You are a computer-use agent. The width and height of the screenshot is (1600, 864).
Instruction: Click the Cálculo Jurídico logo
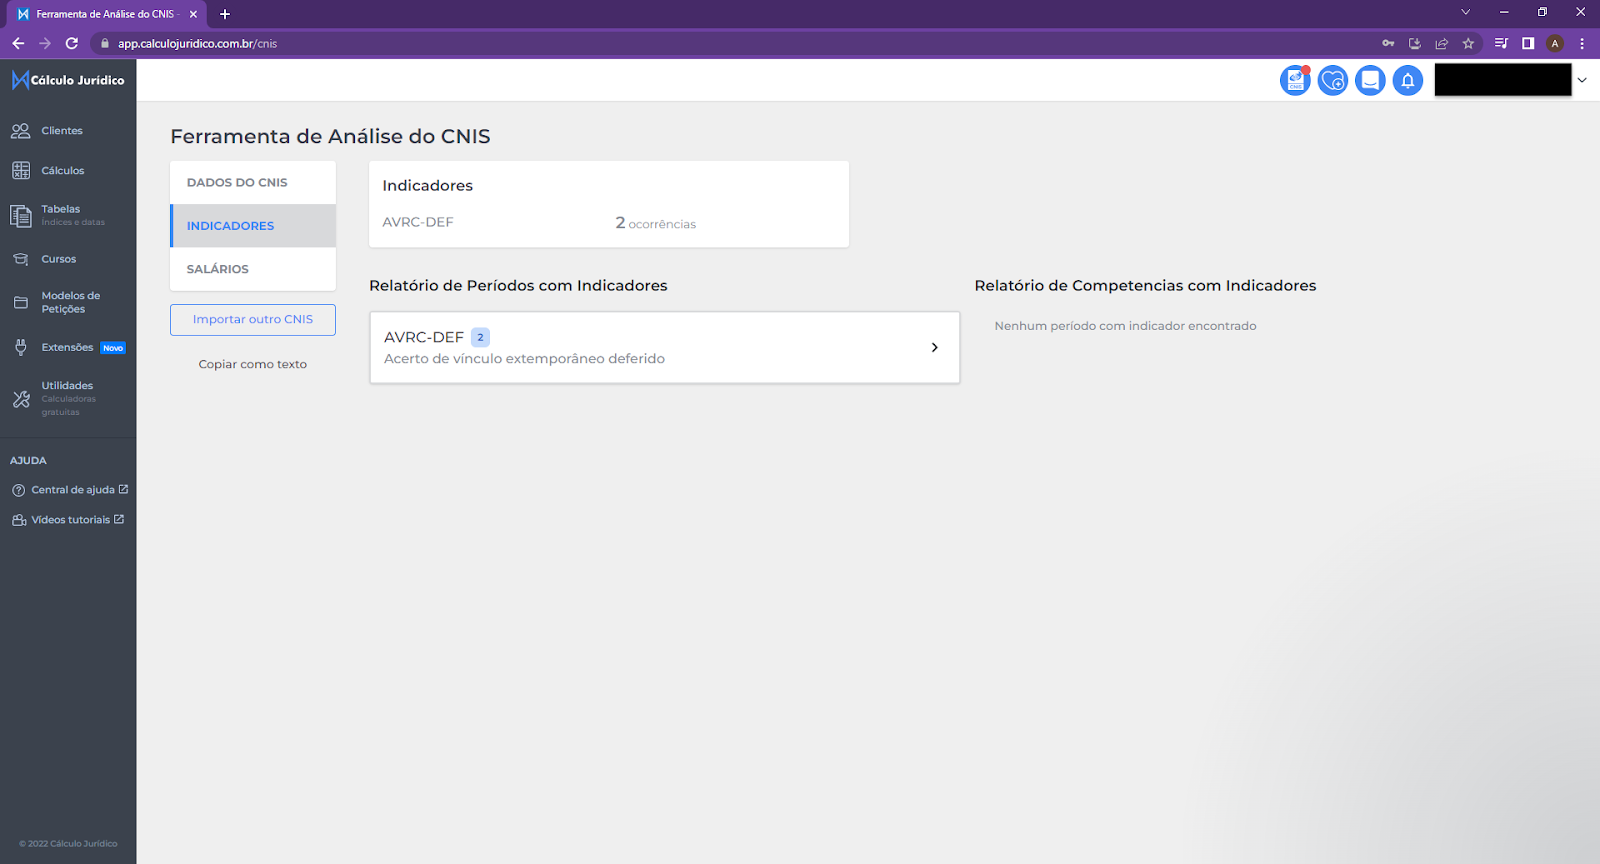[68, 80]
